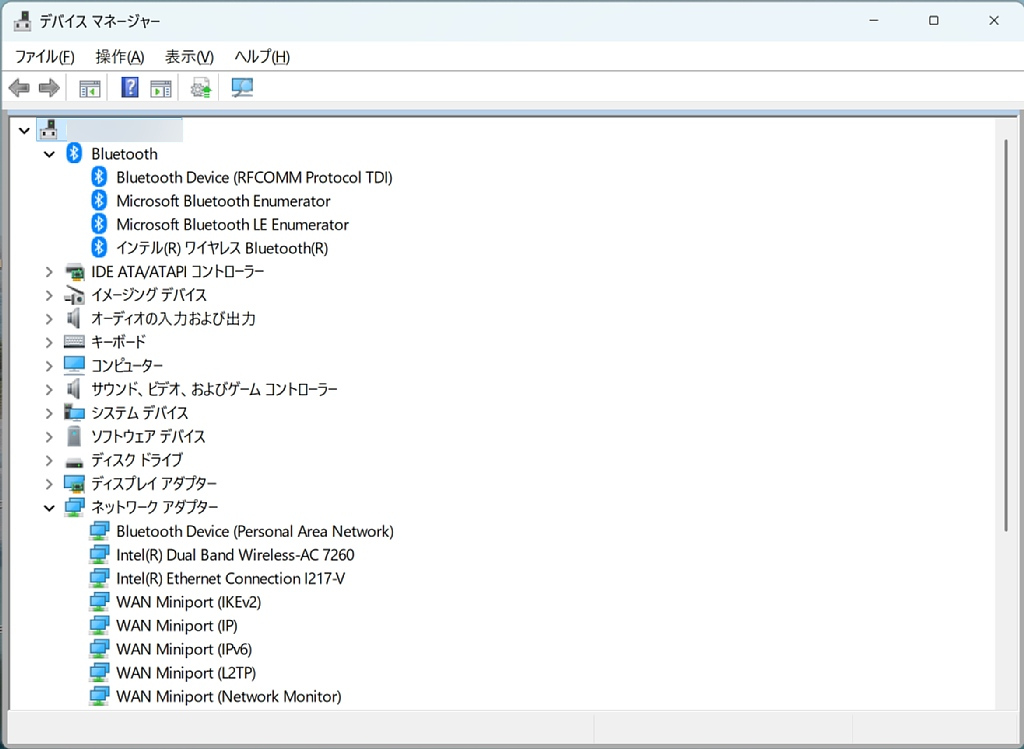Image resolution: width=1024 pixels, height=749 pixels.
Task: Click the Bluetooth Device RFCOMM icon
Action: click(x=99, y=177)
